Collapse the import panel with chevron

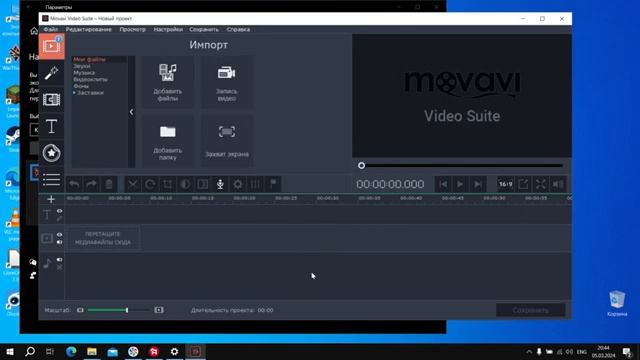coord(131,112)
